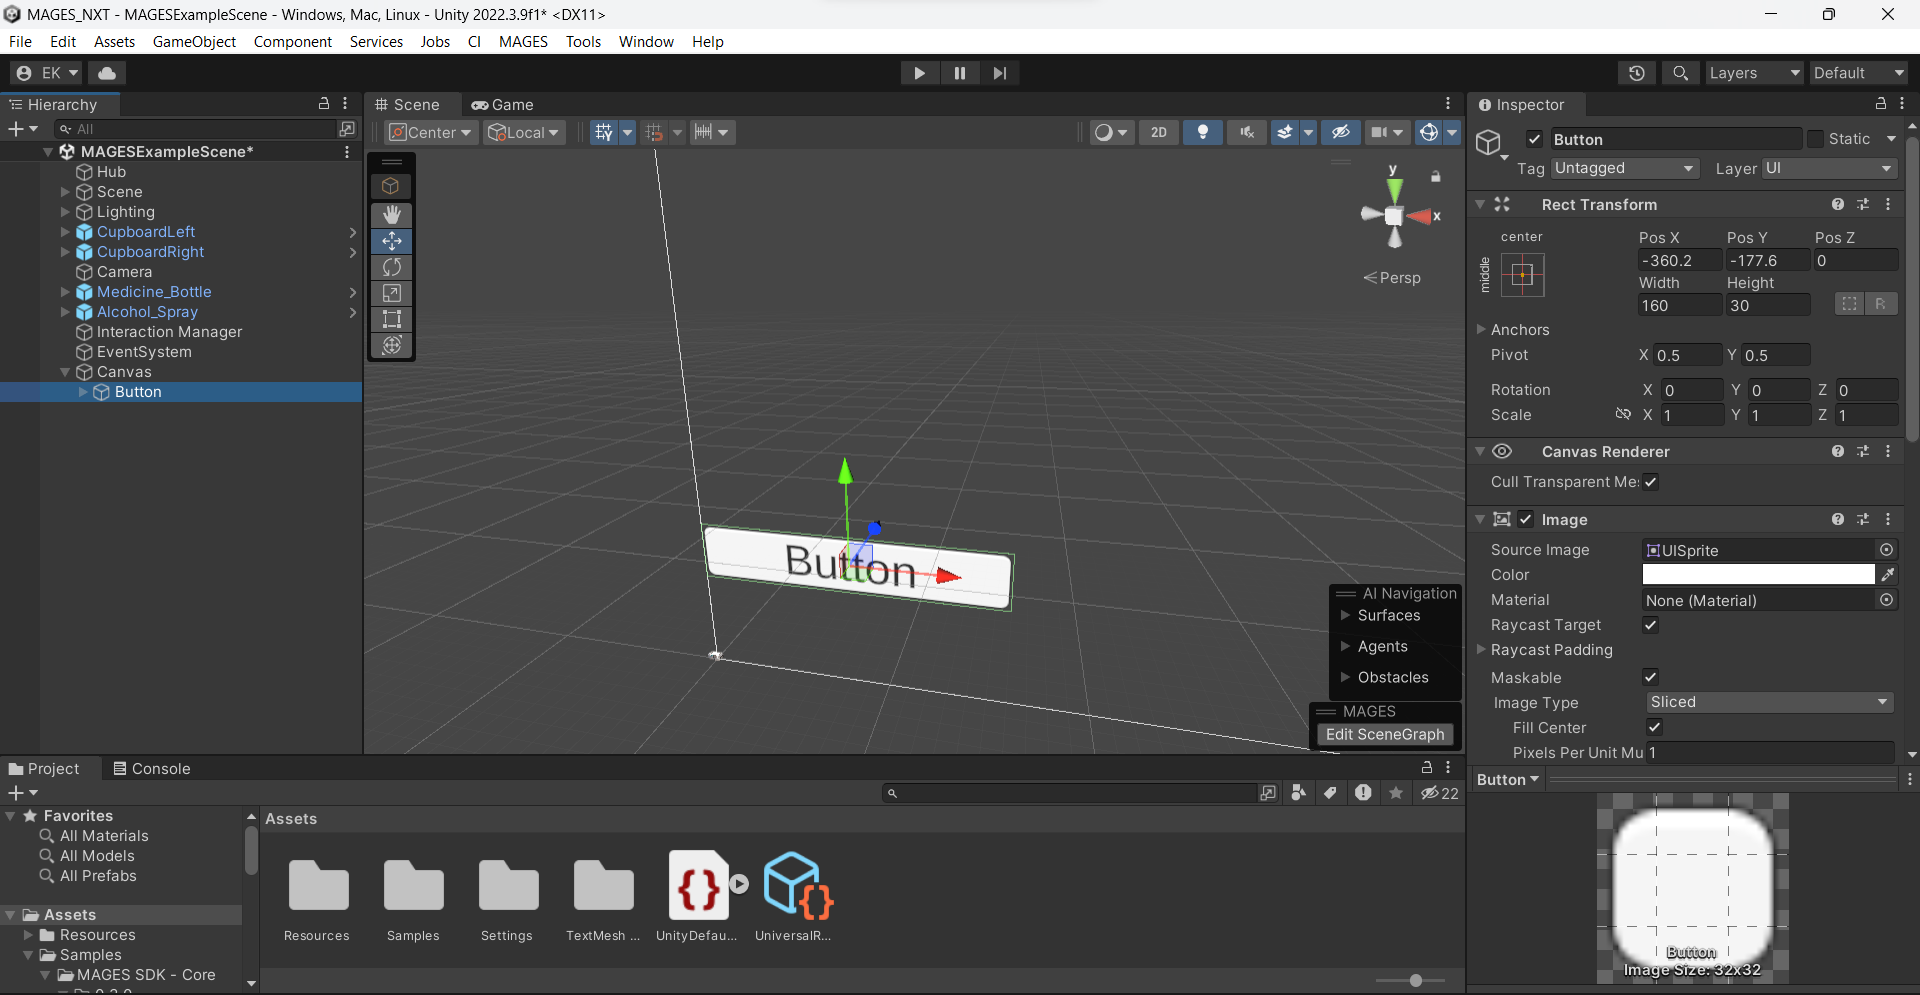
Task: Open the MAGES menu in menu bar
Action: pyautogui.click(x=523, y=41)
